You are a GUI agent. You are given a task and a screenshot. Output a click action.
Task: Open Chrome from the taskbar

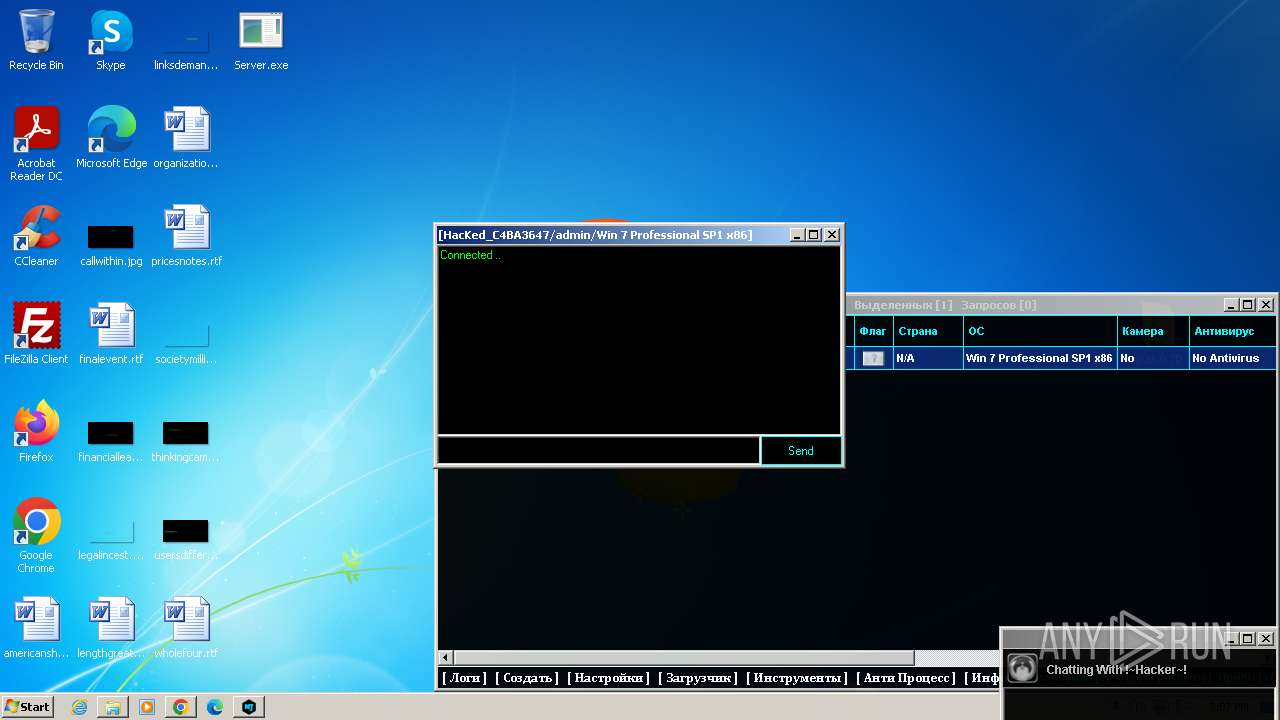181,707
